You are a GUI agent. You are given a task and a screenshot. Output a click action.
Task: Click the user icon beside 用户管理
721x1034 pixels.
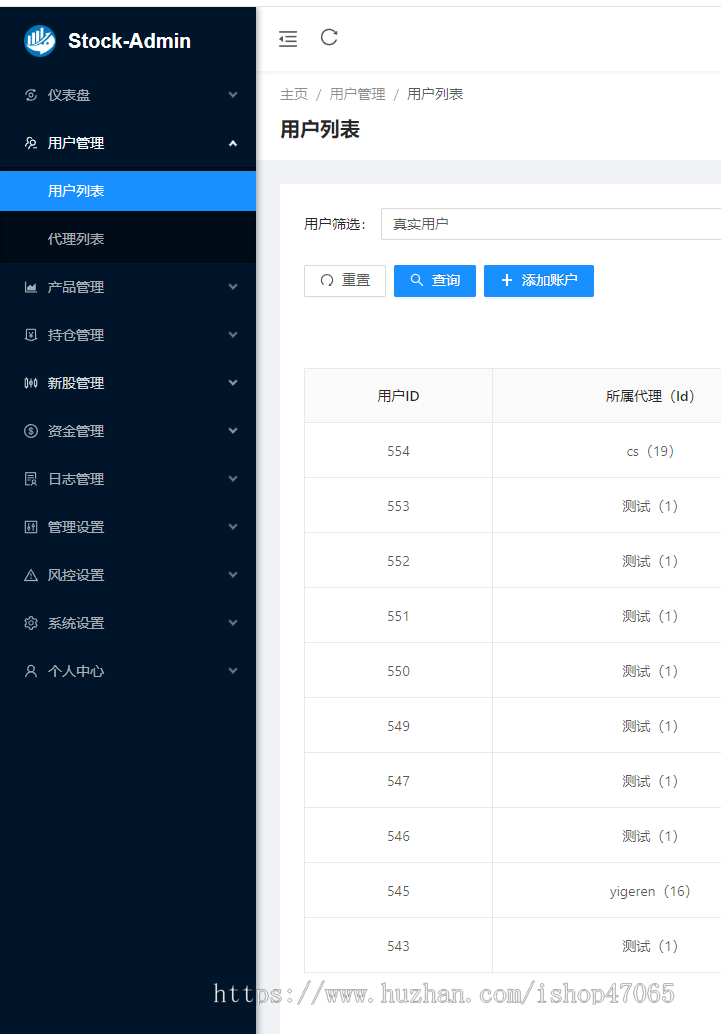pyautogui.click(x=30, y=143)
